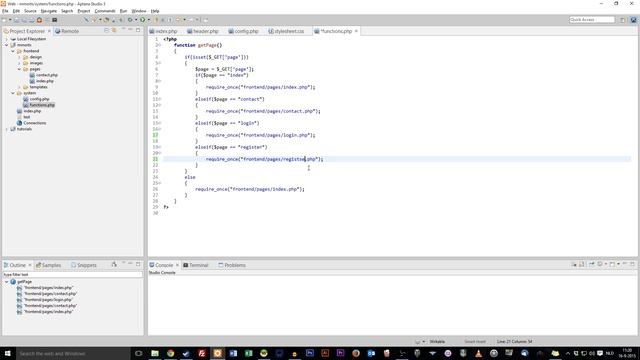Open the Snippets view tab
Viewport: 640px width, 360px height.
(84, 265)
